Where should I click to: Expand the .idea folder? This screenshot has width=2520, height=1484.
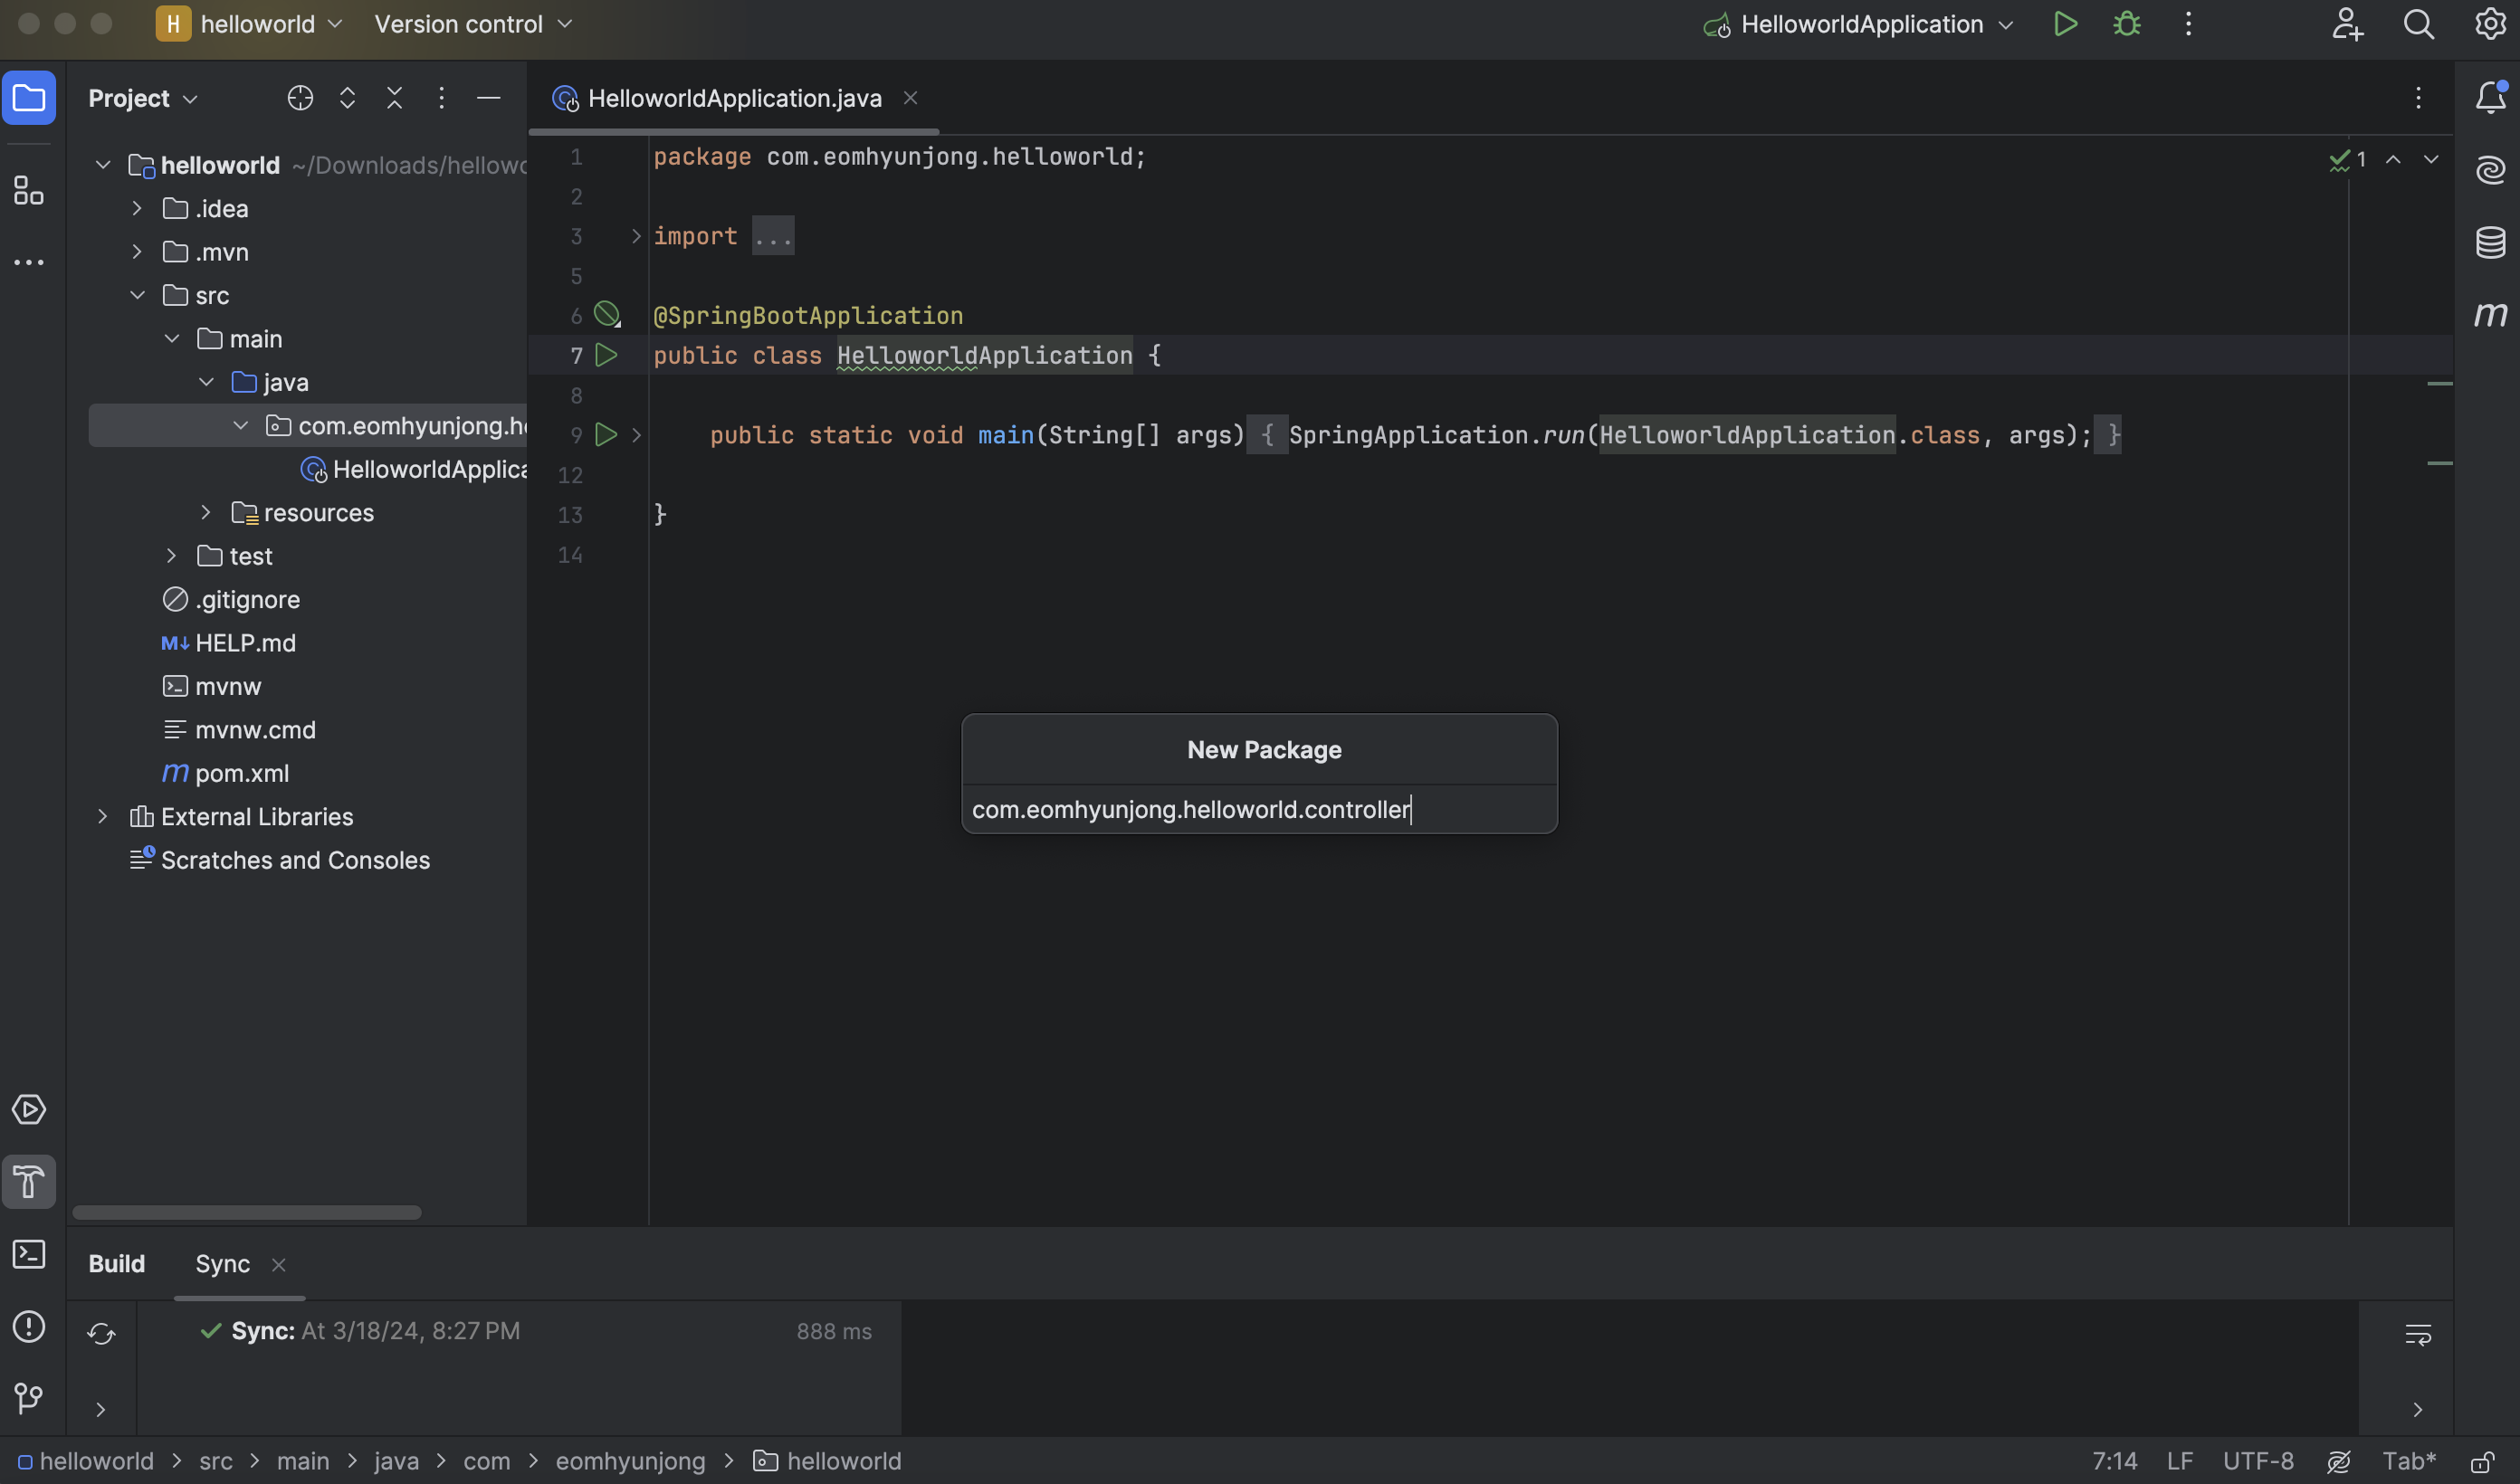[137, 209]
